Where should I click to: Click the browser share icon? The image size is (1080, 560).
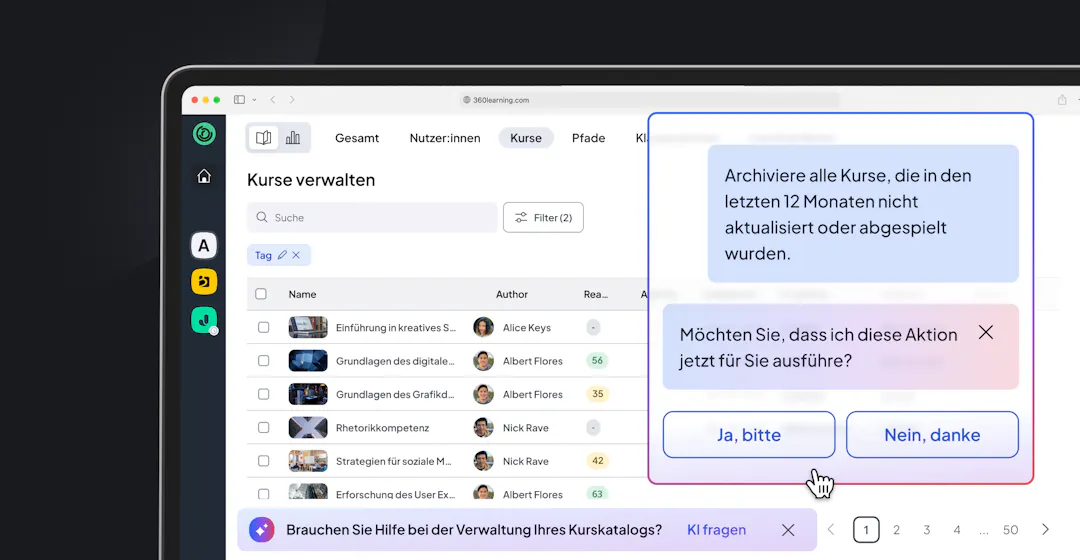[1062, 100]
